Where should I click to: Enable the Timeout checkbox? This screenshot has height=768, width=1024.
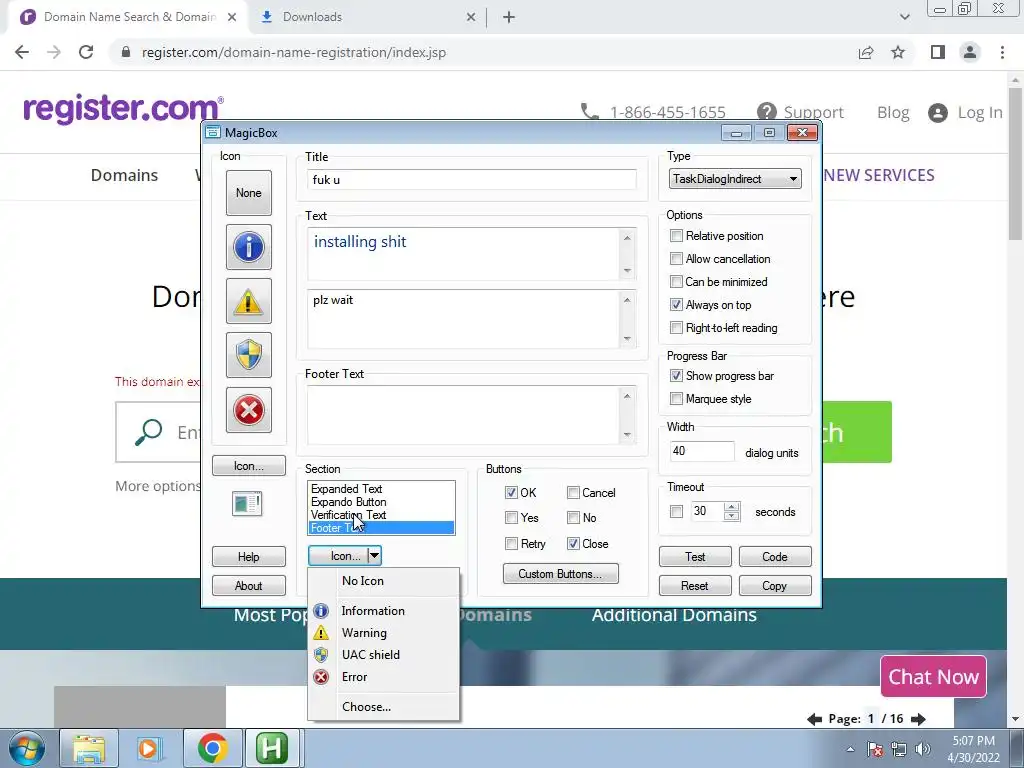tap(677, 511)
